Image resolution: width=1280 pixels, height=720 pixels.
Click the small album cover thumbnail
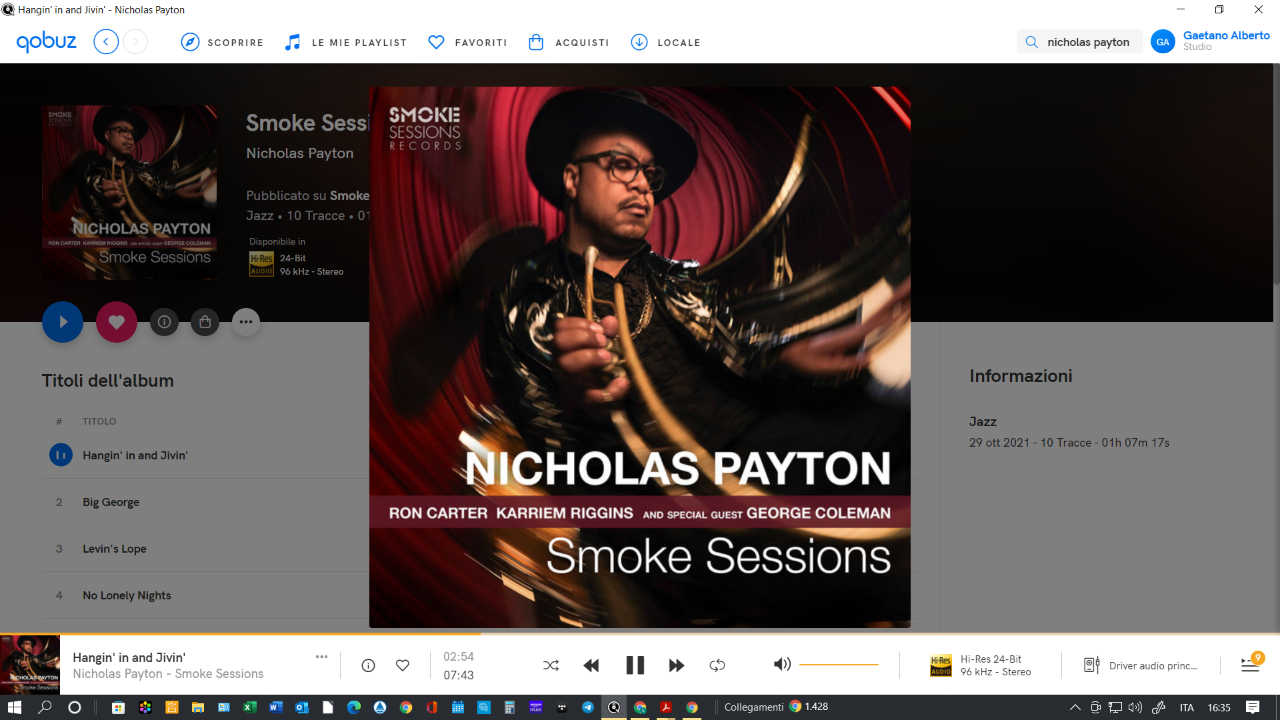coord(129,192)
